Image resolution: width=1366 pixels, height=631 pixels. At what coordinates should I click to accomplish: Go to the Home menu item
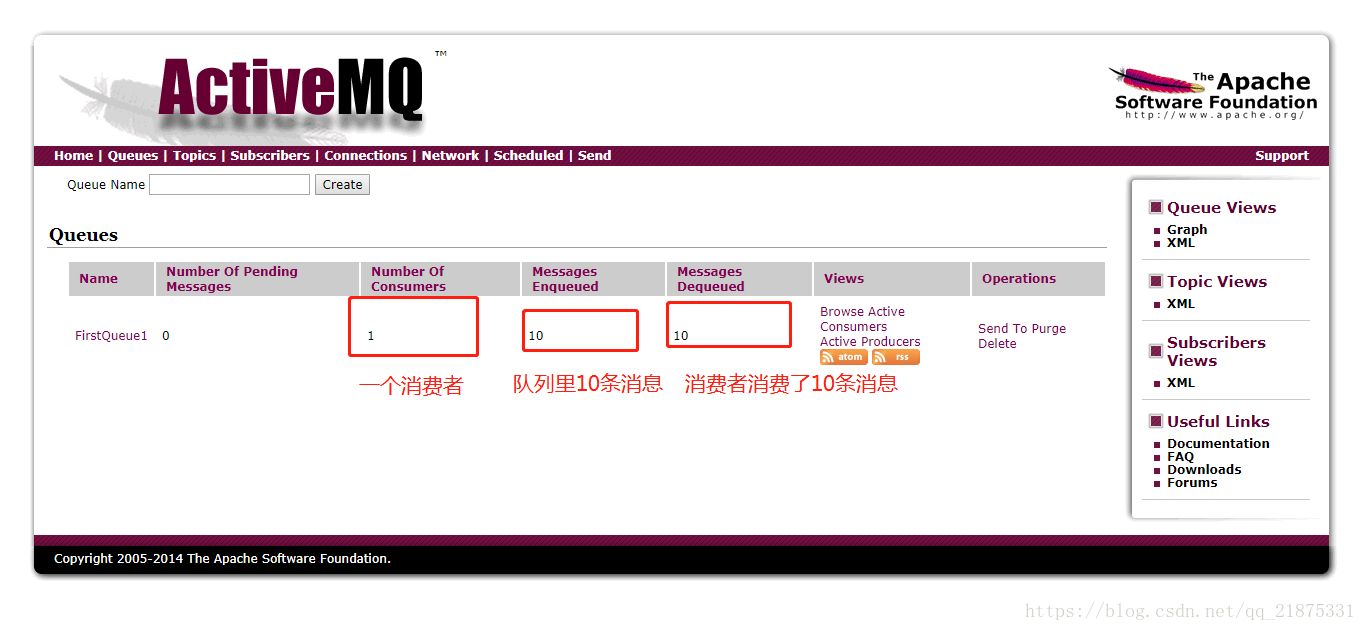(73, 156)
